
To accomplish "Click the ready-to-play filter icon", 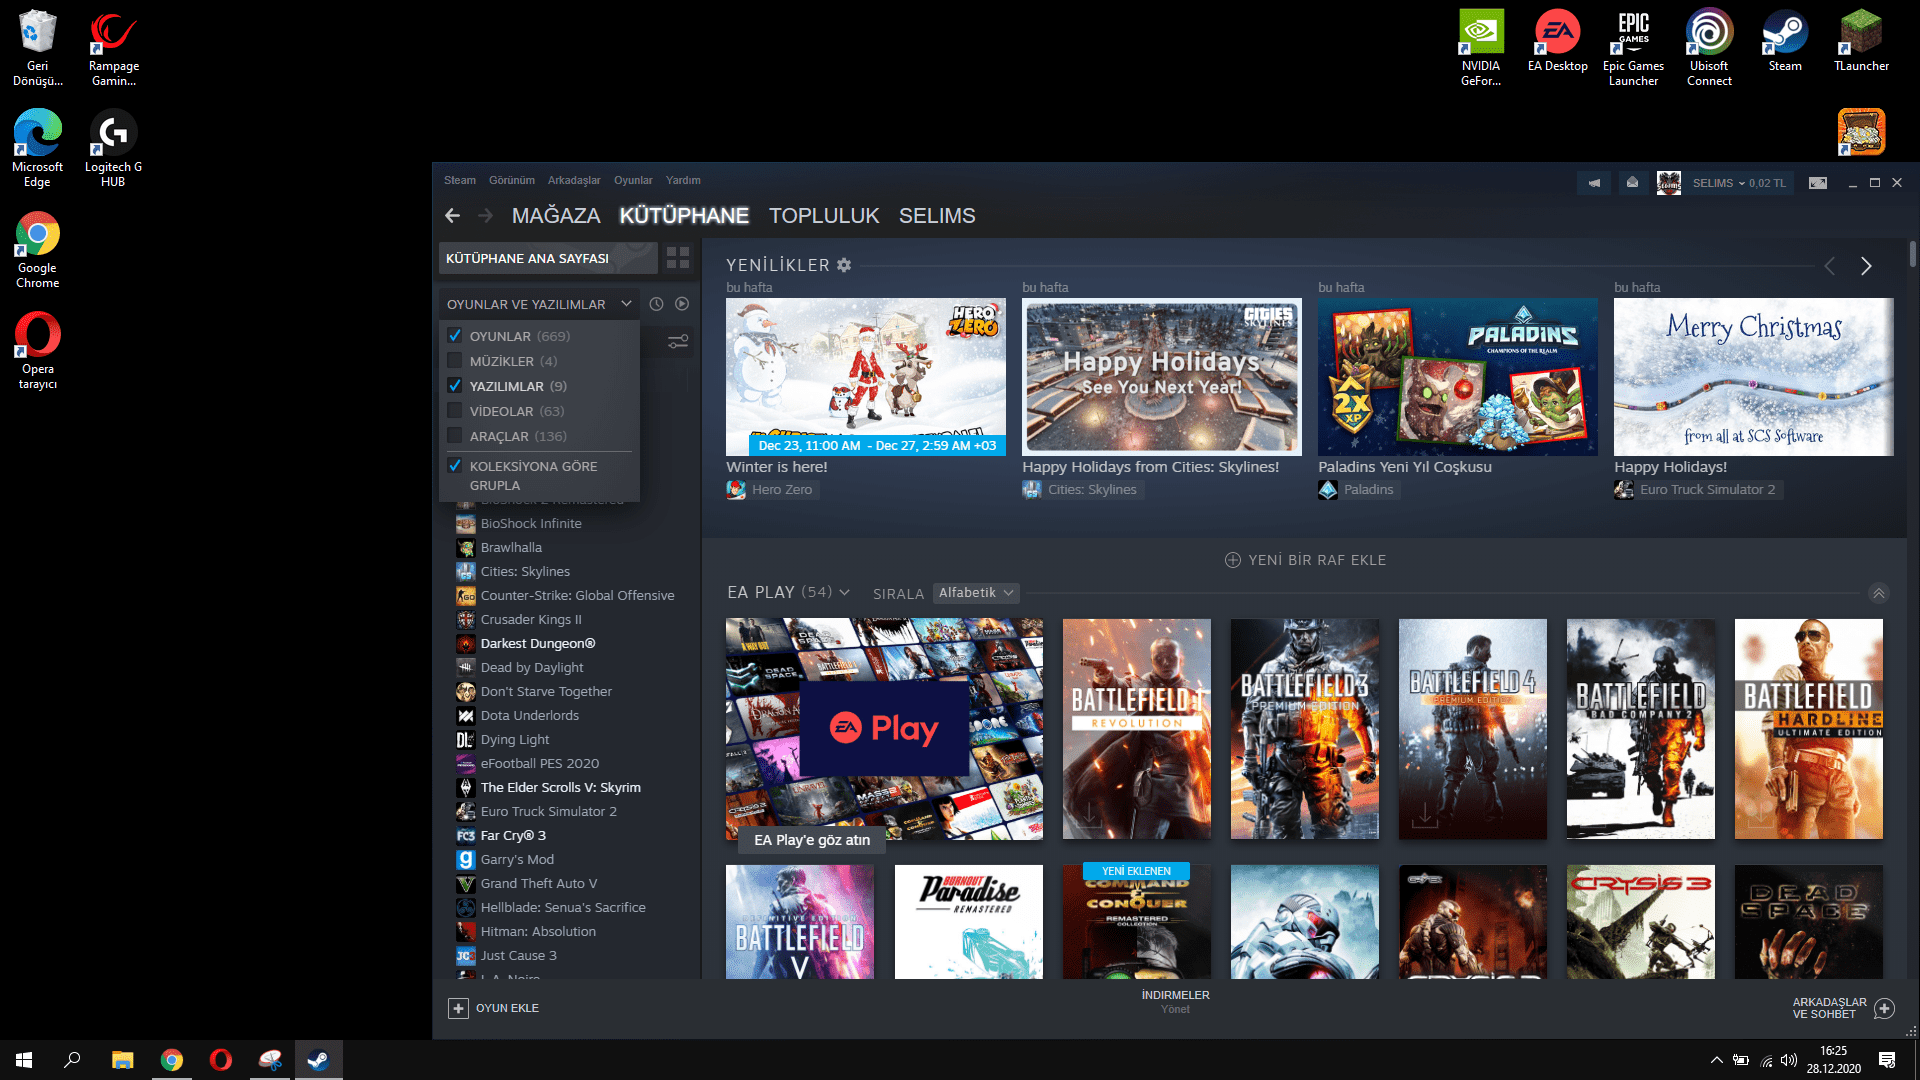I will (682, 304).
